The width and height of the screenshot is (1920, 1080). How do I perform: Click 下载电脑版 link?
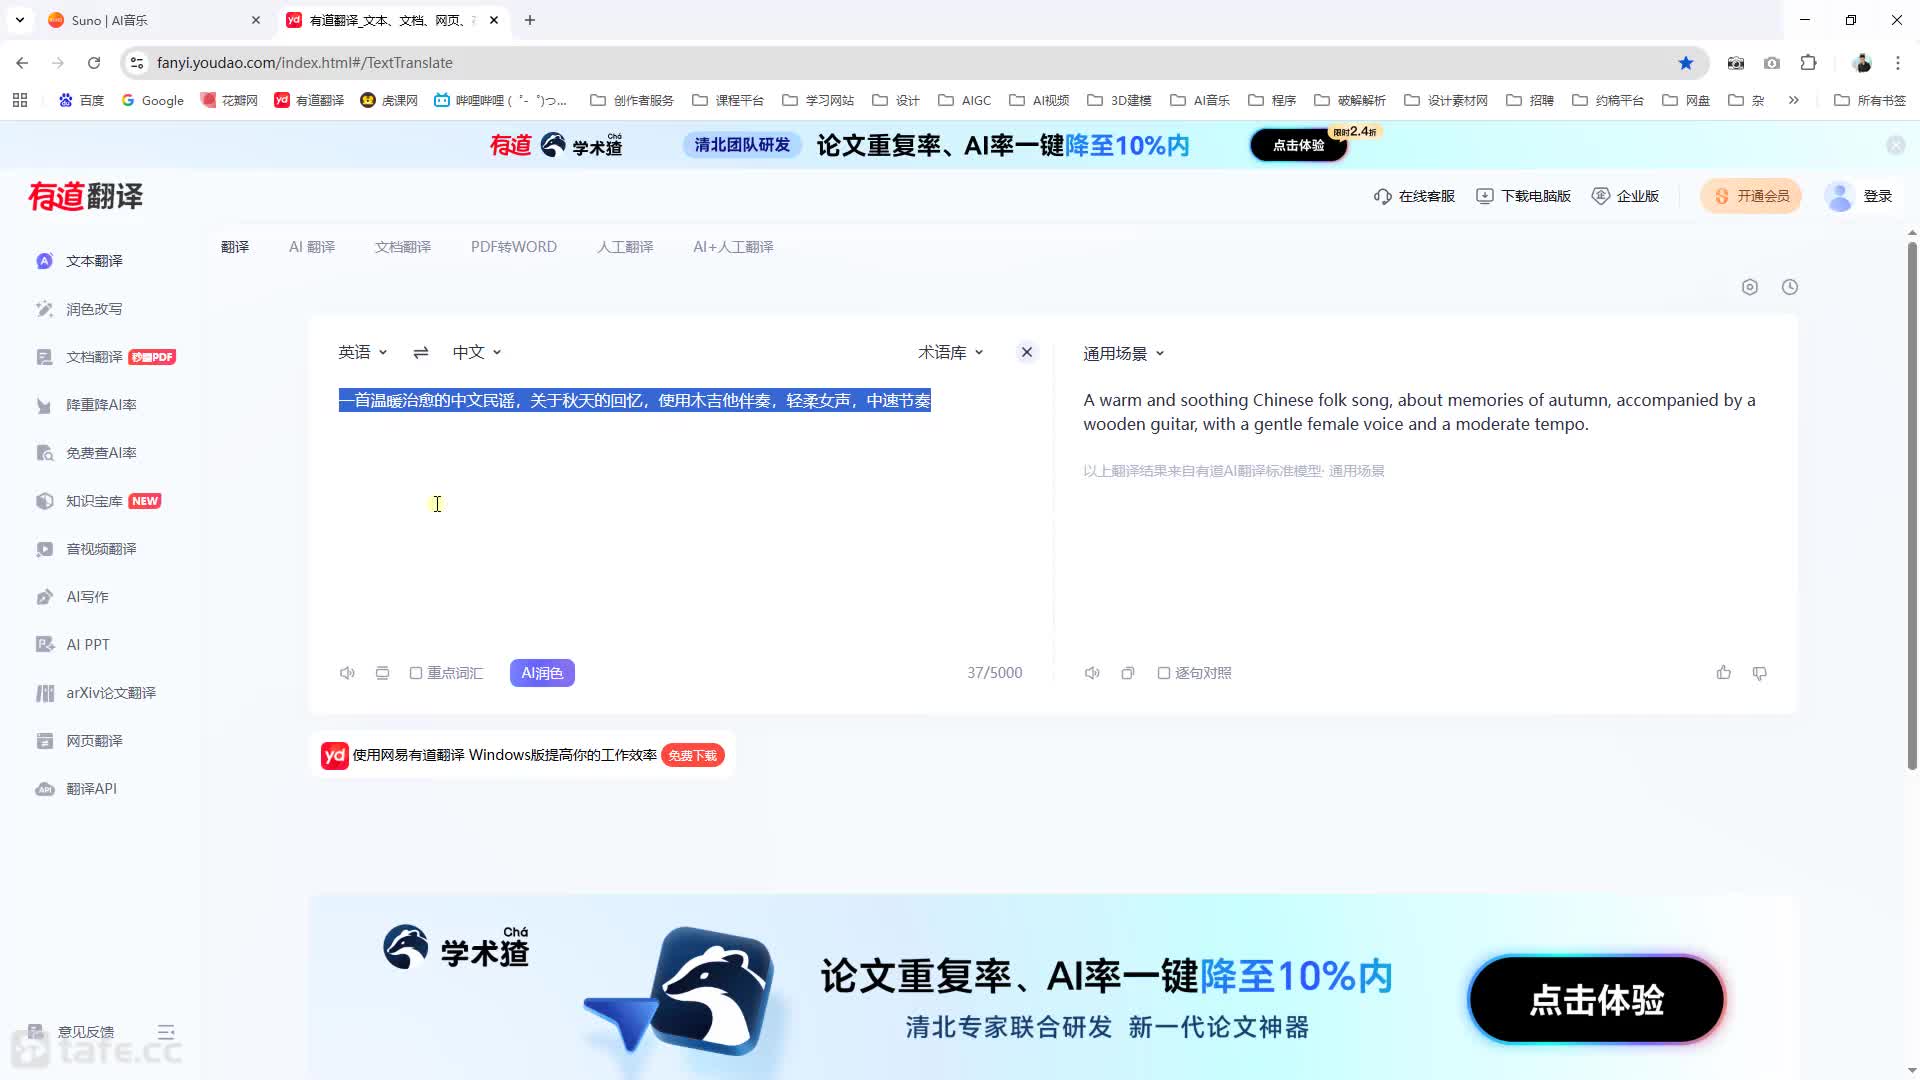click(1523, 196)
